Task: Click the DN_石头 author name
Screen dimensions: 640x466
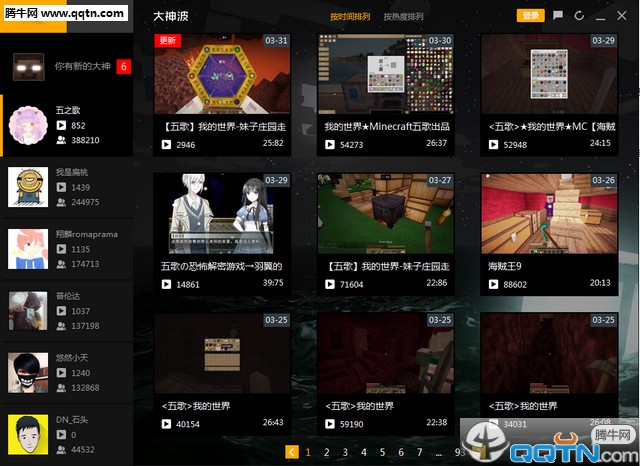Action: pyautogui.click(x=72, y=420)
